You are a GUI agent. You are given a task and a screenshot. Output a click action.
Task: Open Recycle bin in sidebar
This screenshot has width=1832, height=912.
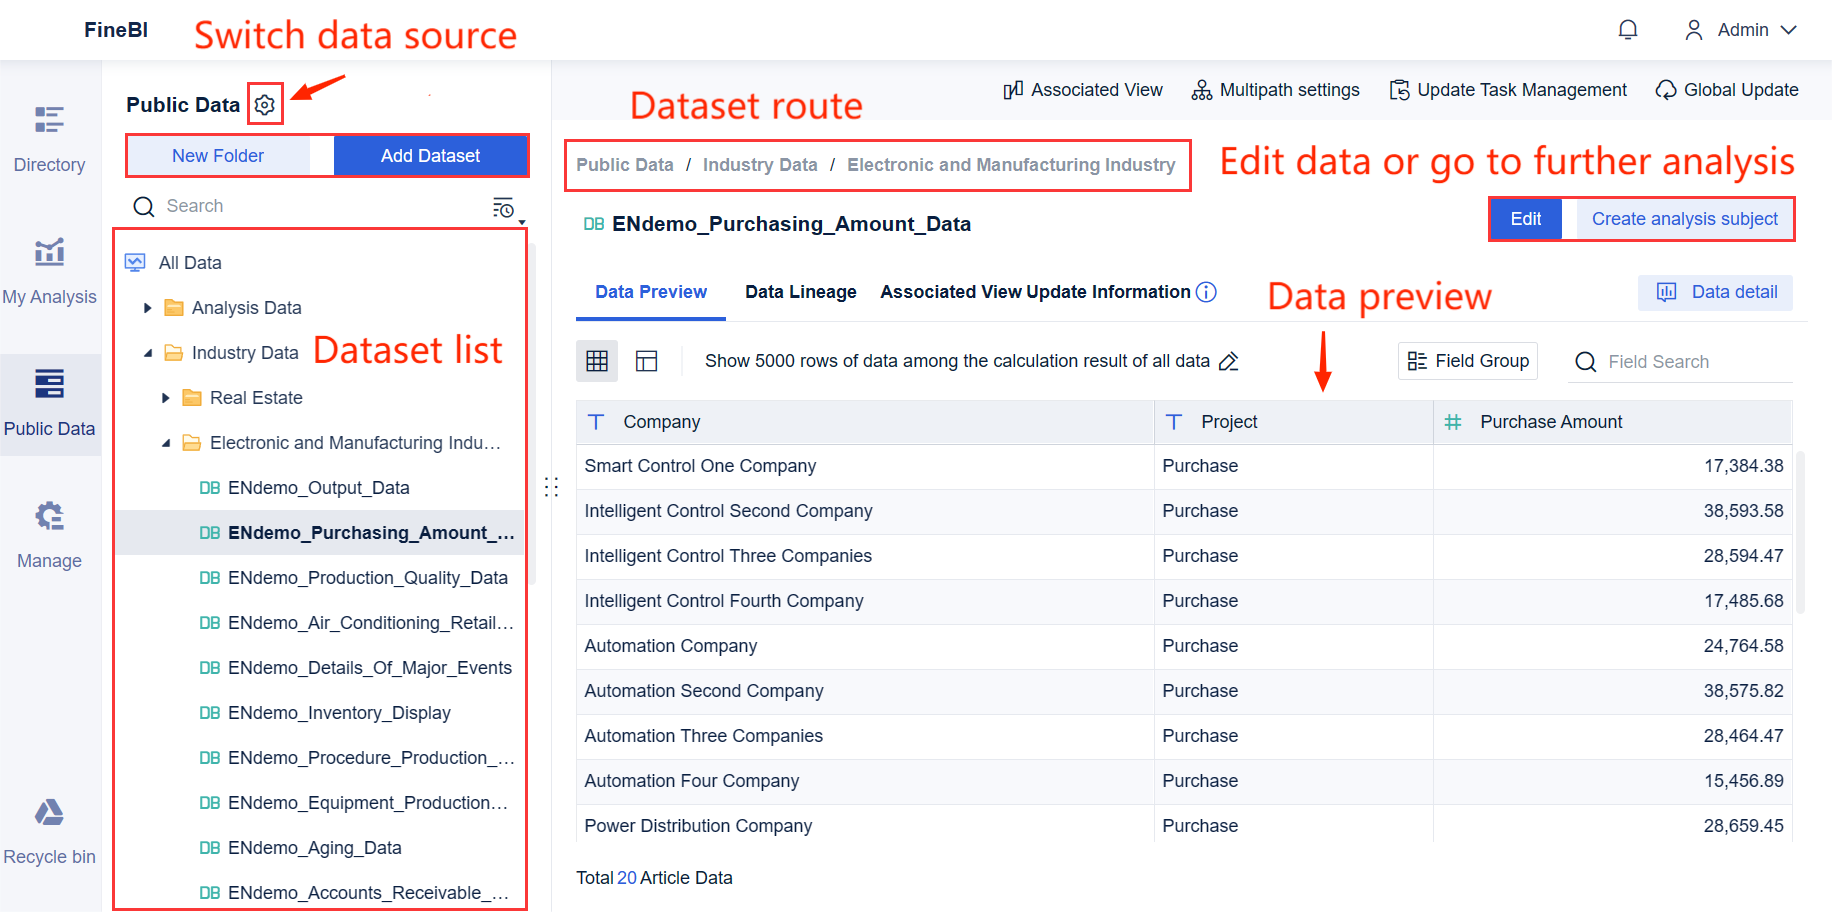click(x=49, y=830)
